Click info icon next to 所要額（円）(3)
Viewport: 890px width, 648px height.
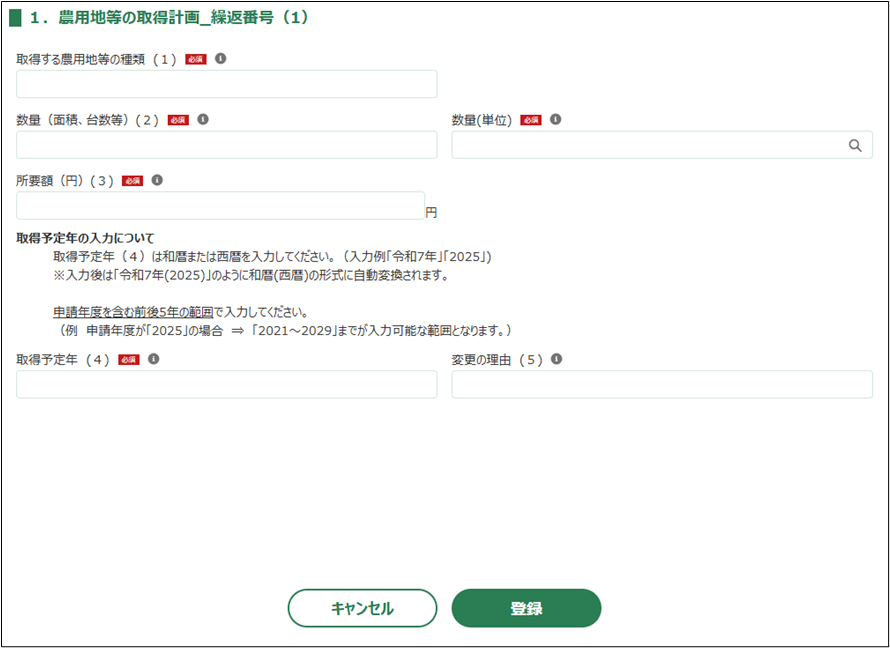[157, 181]
